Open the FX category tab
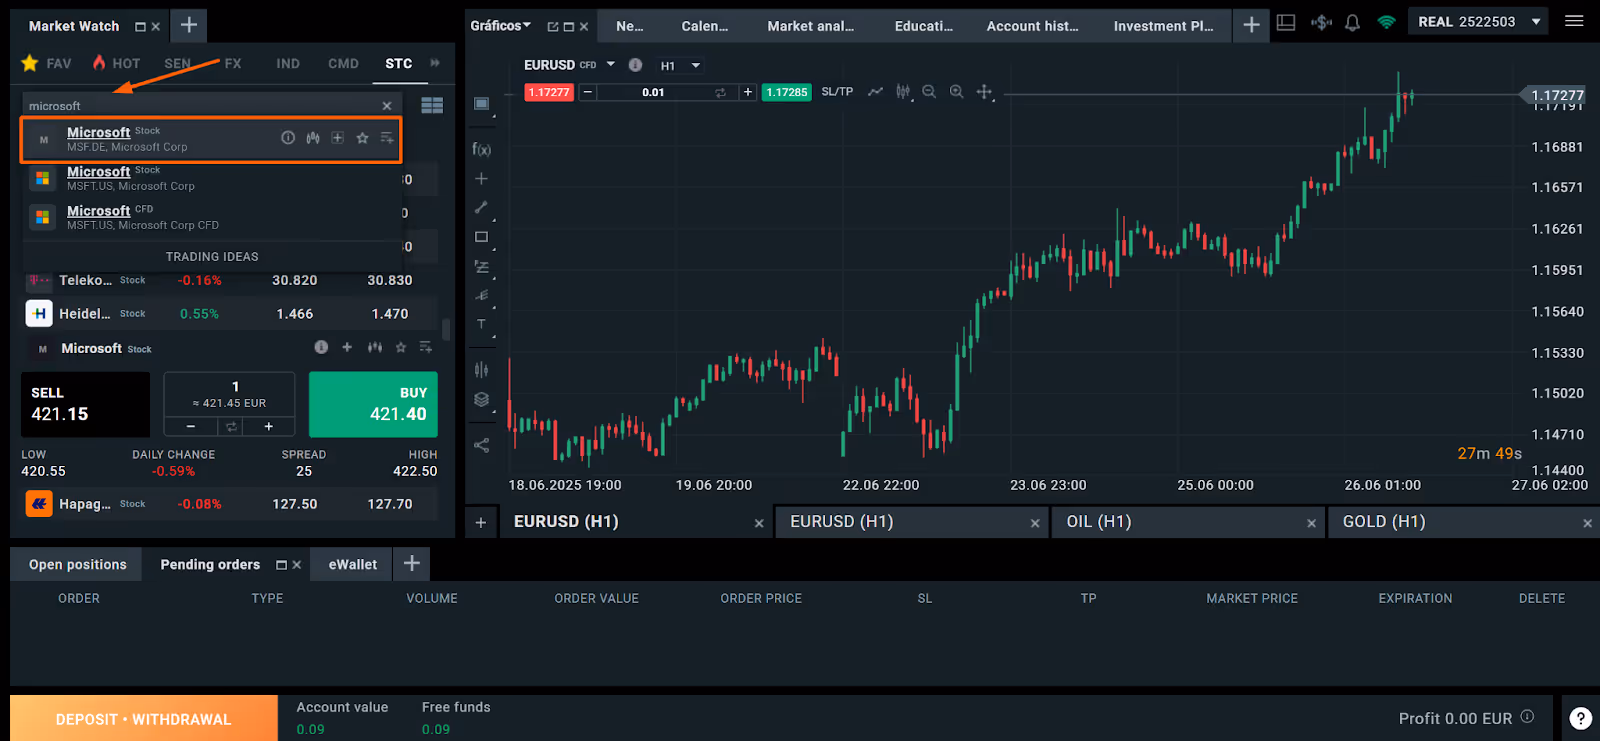This screenshot has height=741, width=1600. (x=233, y=63)
